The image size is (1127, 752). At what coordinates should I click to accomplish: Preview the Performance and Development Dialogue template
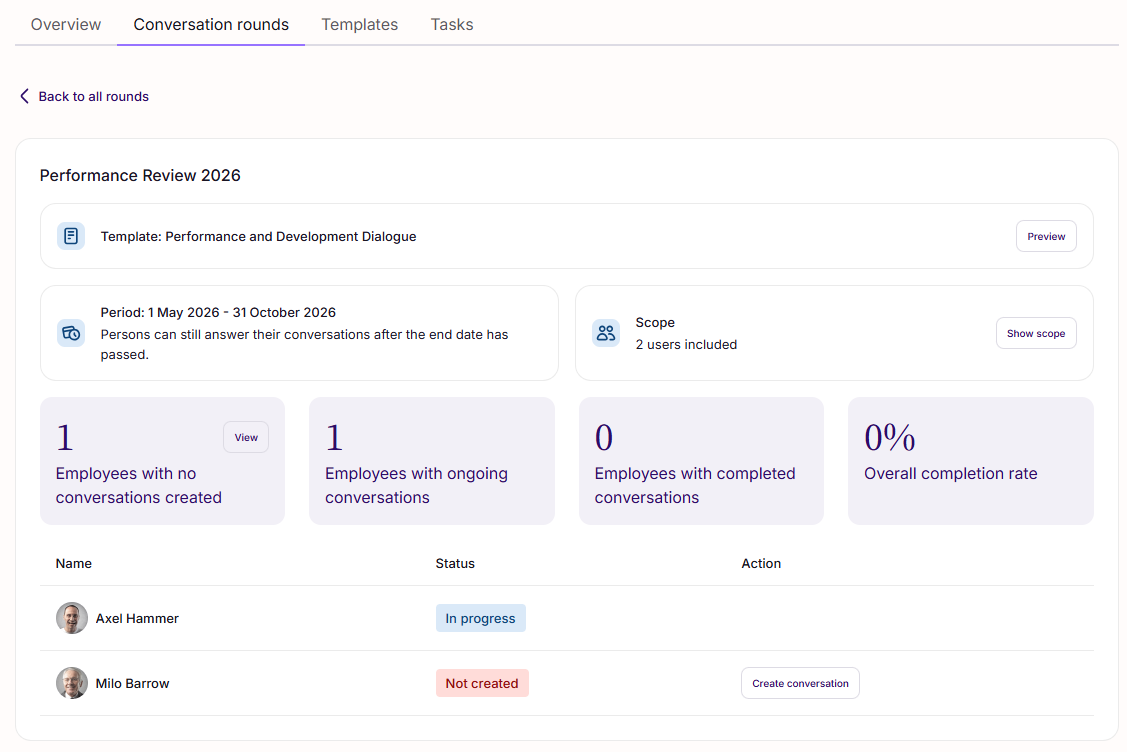(x=1046, y=236)
